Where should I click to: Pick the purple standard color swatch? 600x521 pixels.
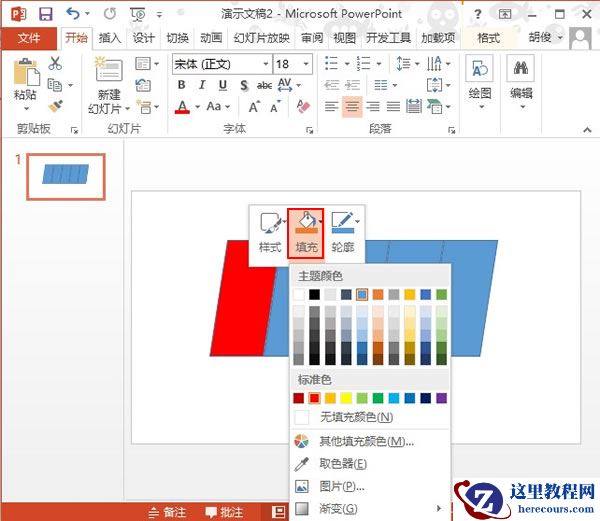point(442,398)
